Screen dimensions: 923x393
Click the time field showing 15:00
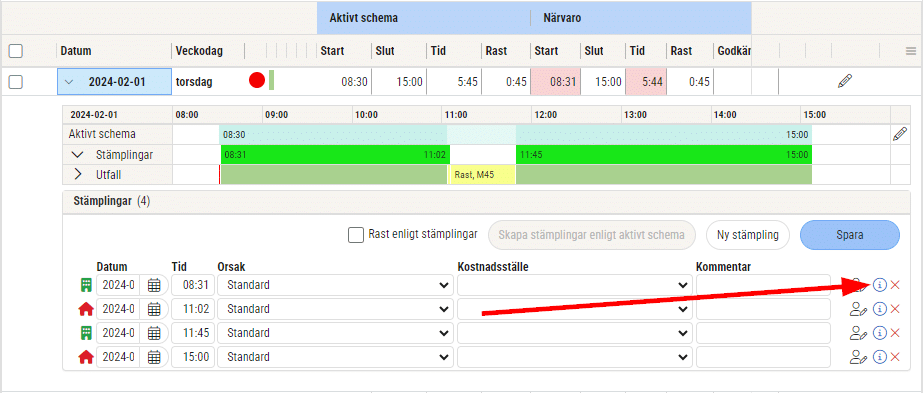192,357
